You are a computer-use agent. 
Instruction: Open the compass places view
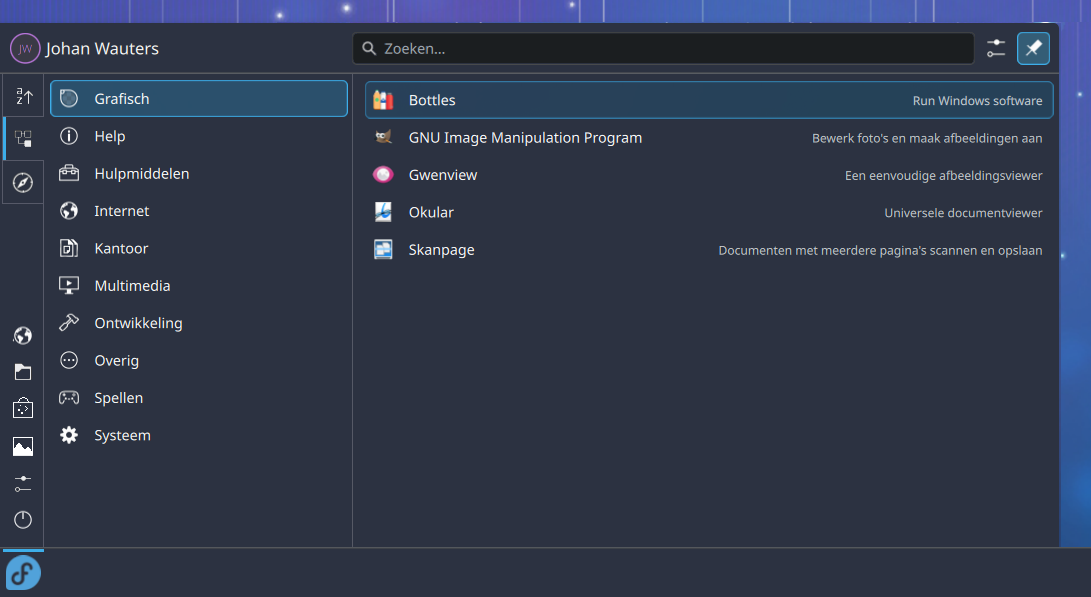click(23, 183)
